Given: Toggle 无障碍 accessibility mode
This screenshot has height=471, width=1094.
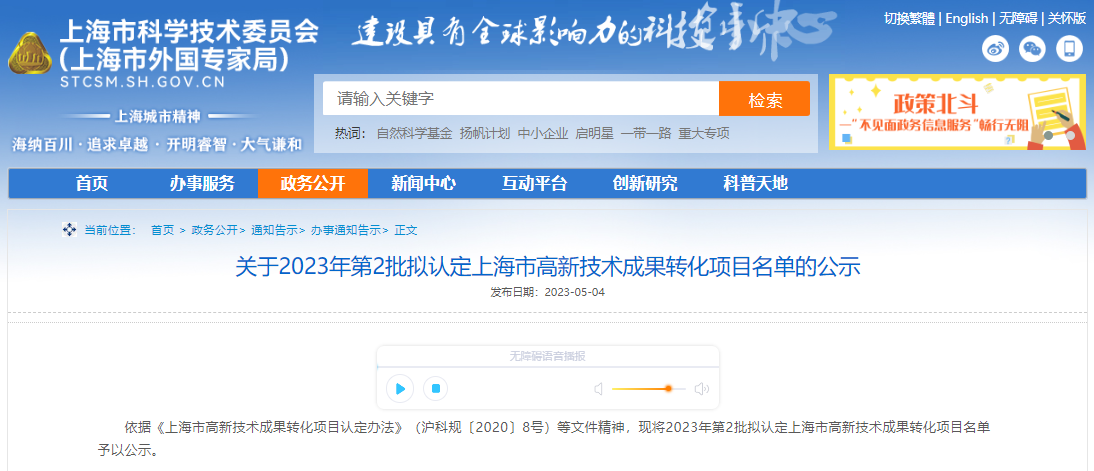Looking at the screenshot, I should (x=1018, y=19).
